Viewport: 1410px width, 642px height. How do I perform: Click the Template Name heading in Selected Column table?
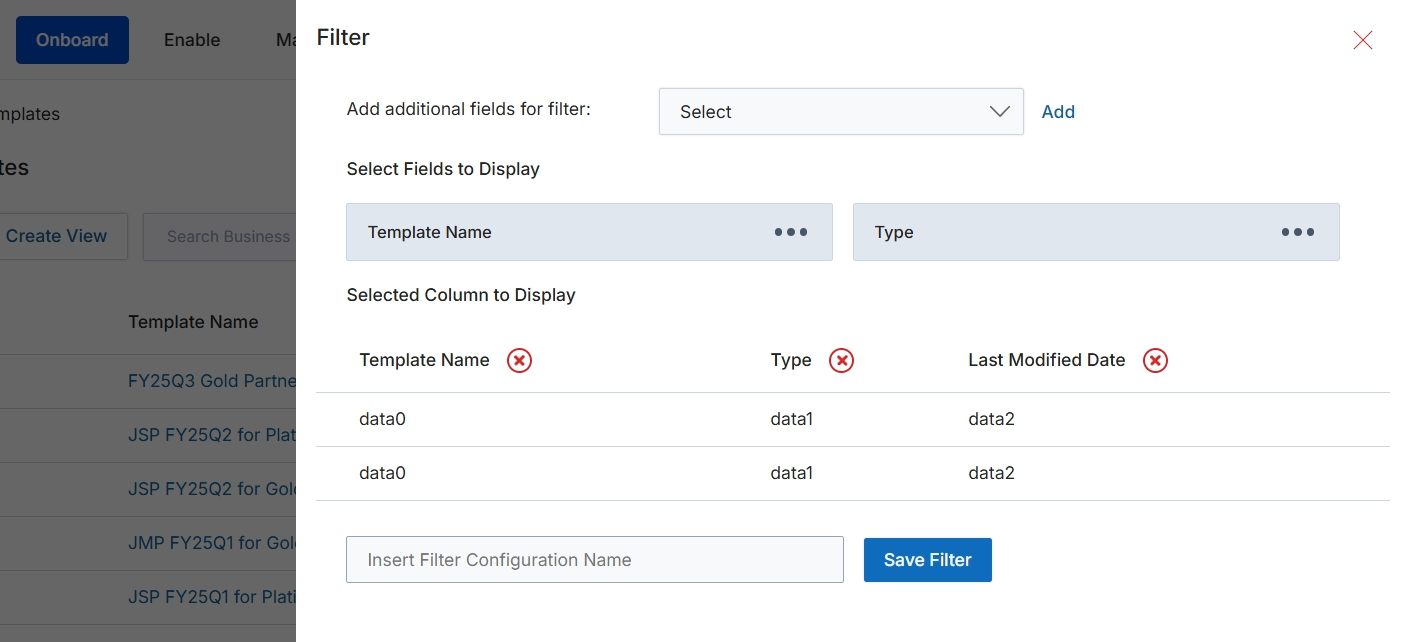tap(424, 360)
